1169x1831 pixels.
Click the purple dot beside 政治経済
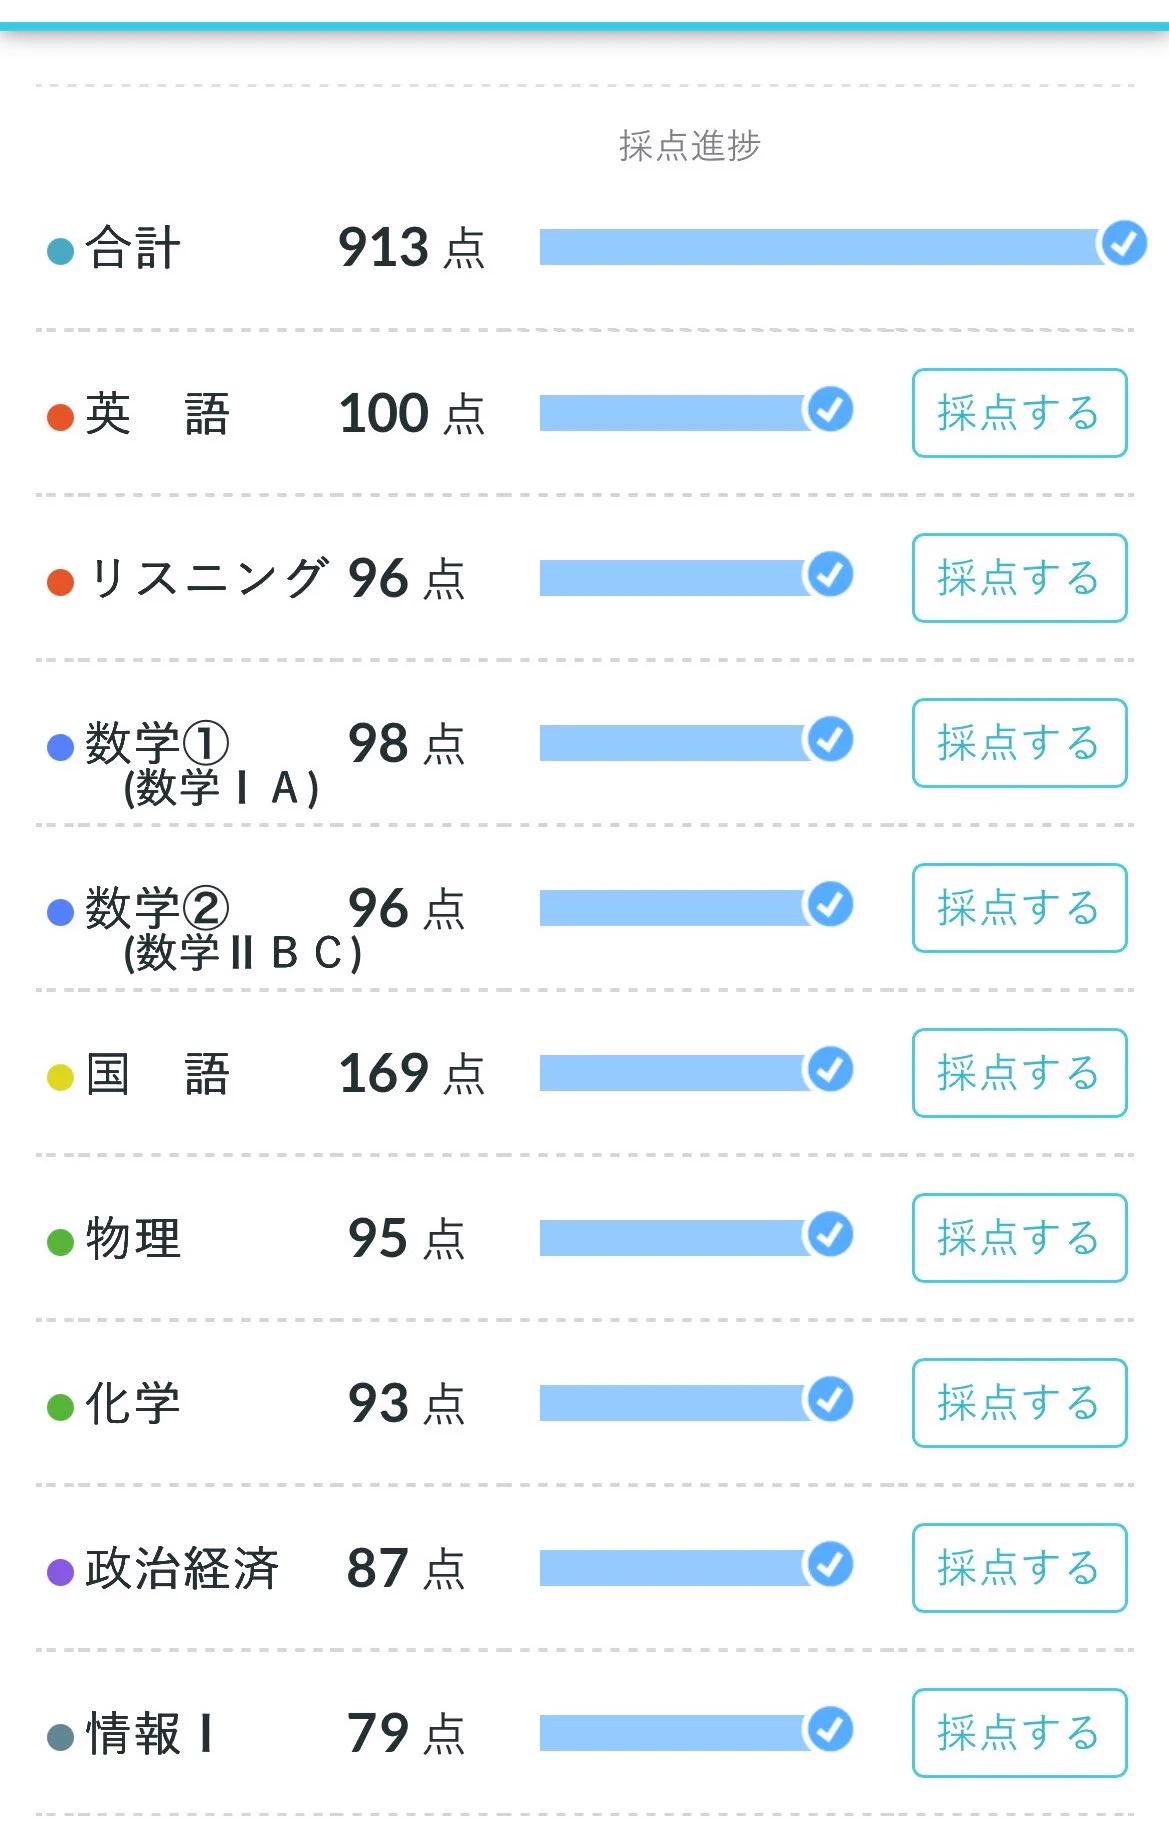[x=61, y=1572]
